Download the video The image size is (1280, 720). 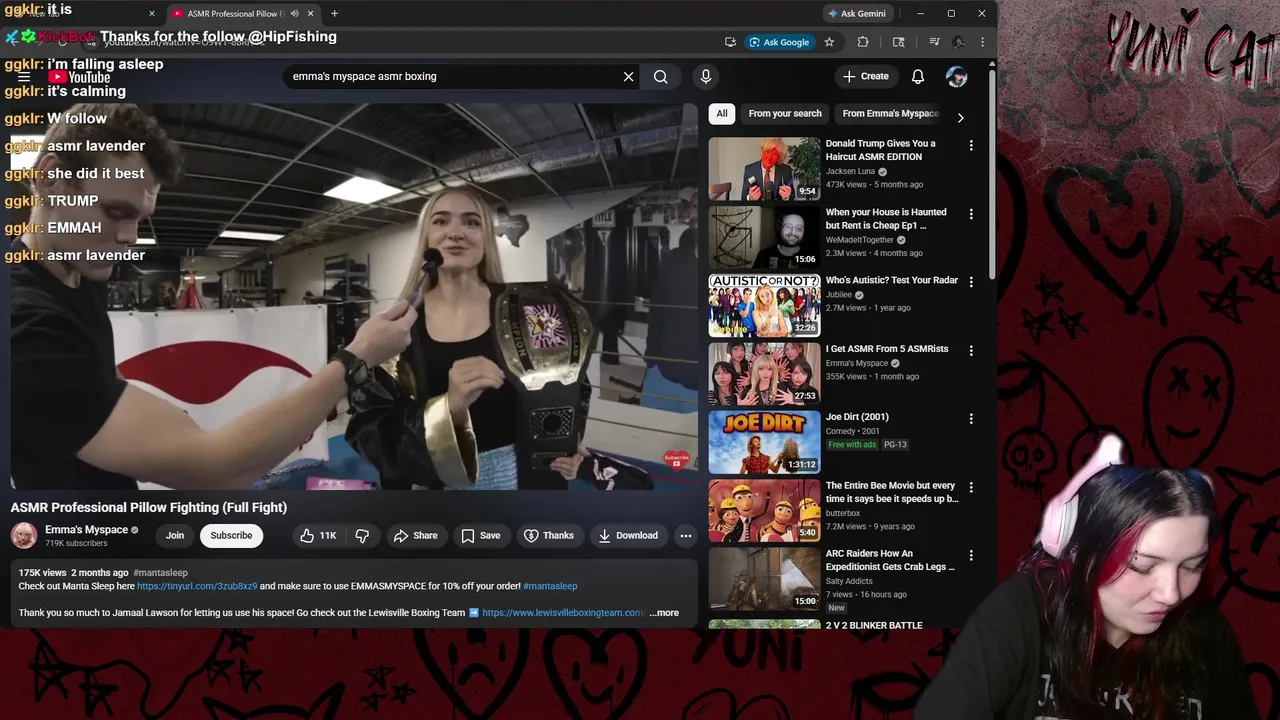coord(628,536)
